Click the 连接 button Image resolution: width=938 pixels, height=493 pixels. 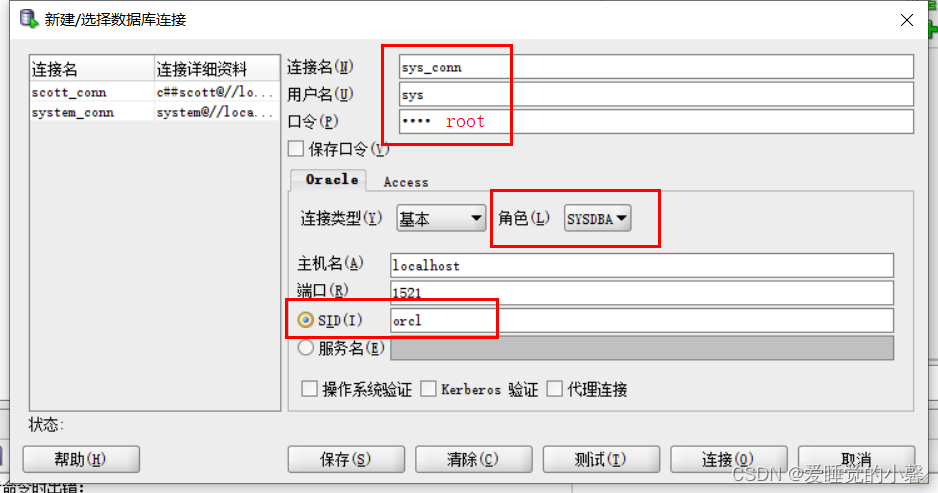coord(729,459)
